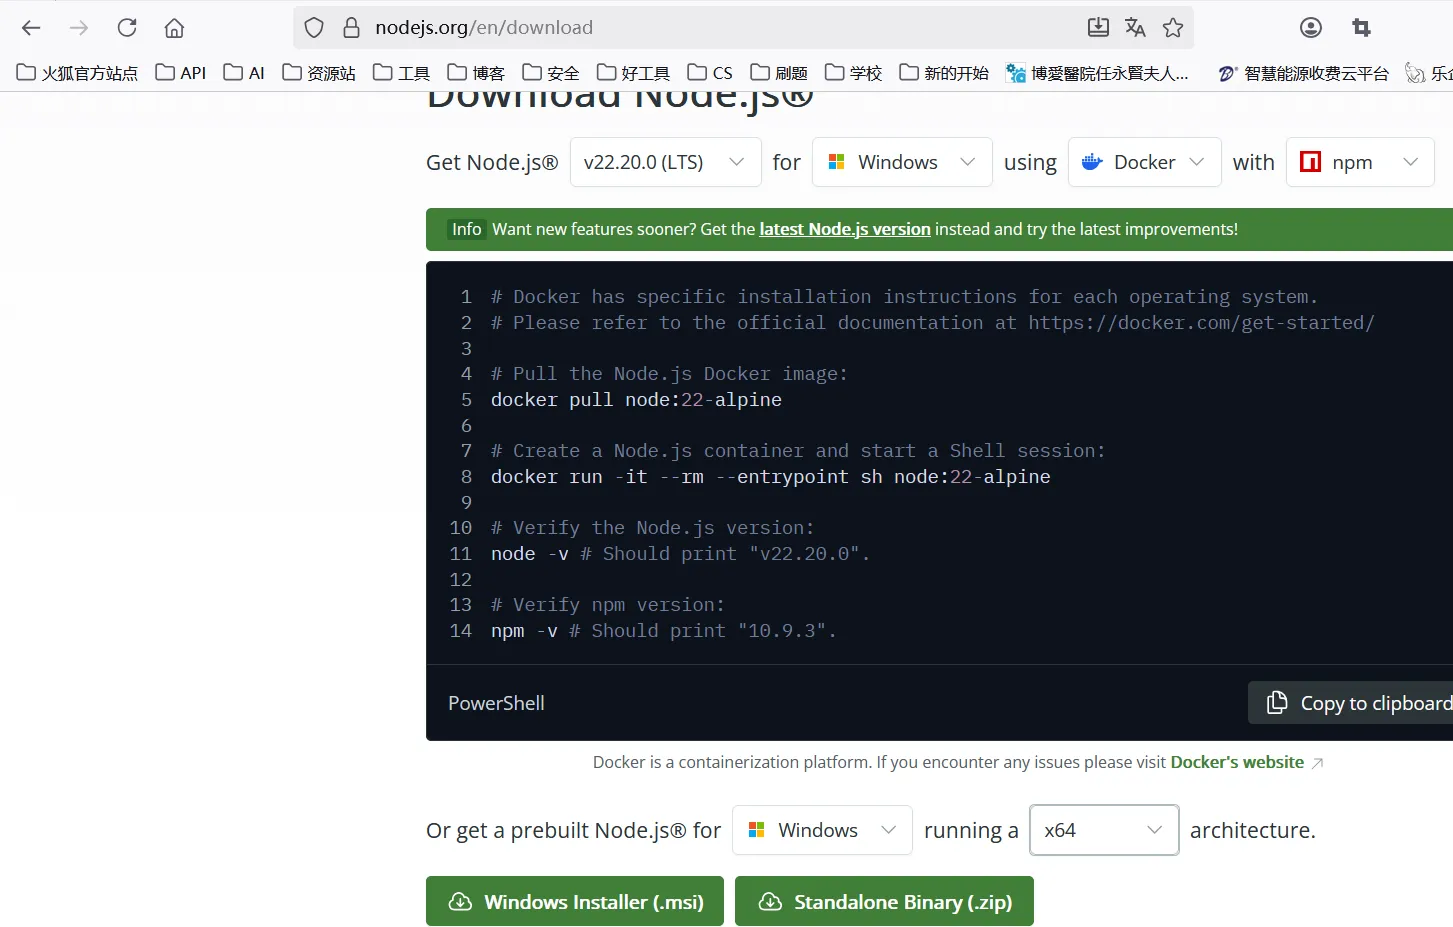Expand the Docker install method dropdown

[x=1144, y=162]
